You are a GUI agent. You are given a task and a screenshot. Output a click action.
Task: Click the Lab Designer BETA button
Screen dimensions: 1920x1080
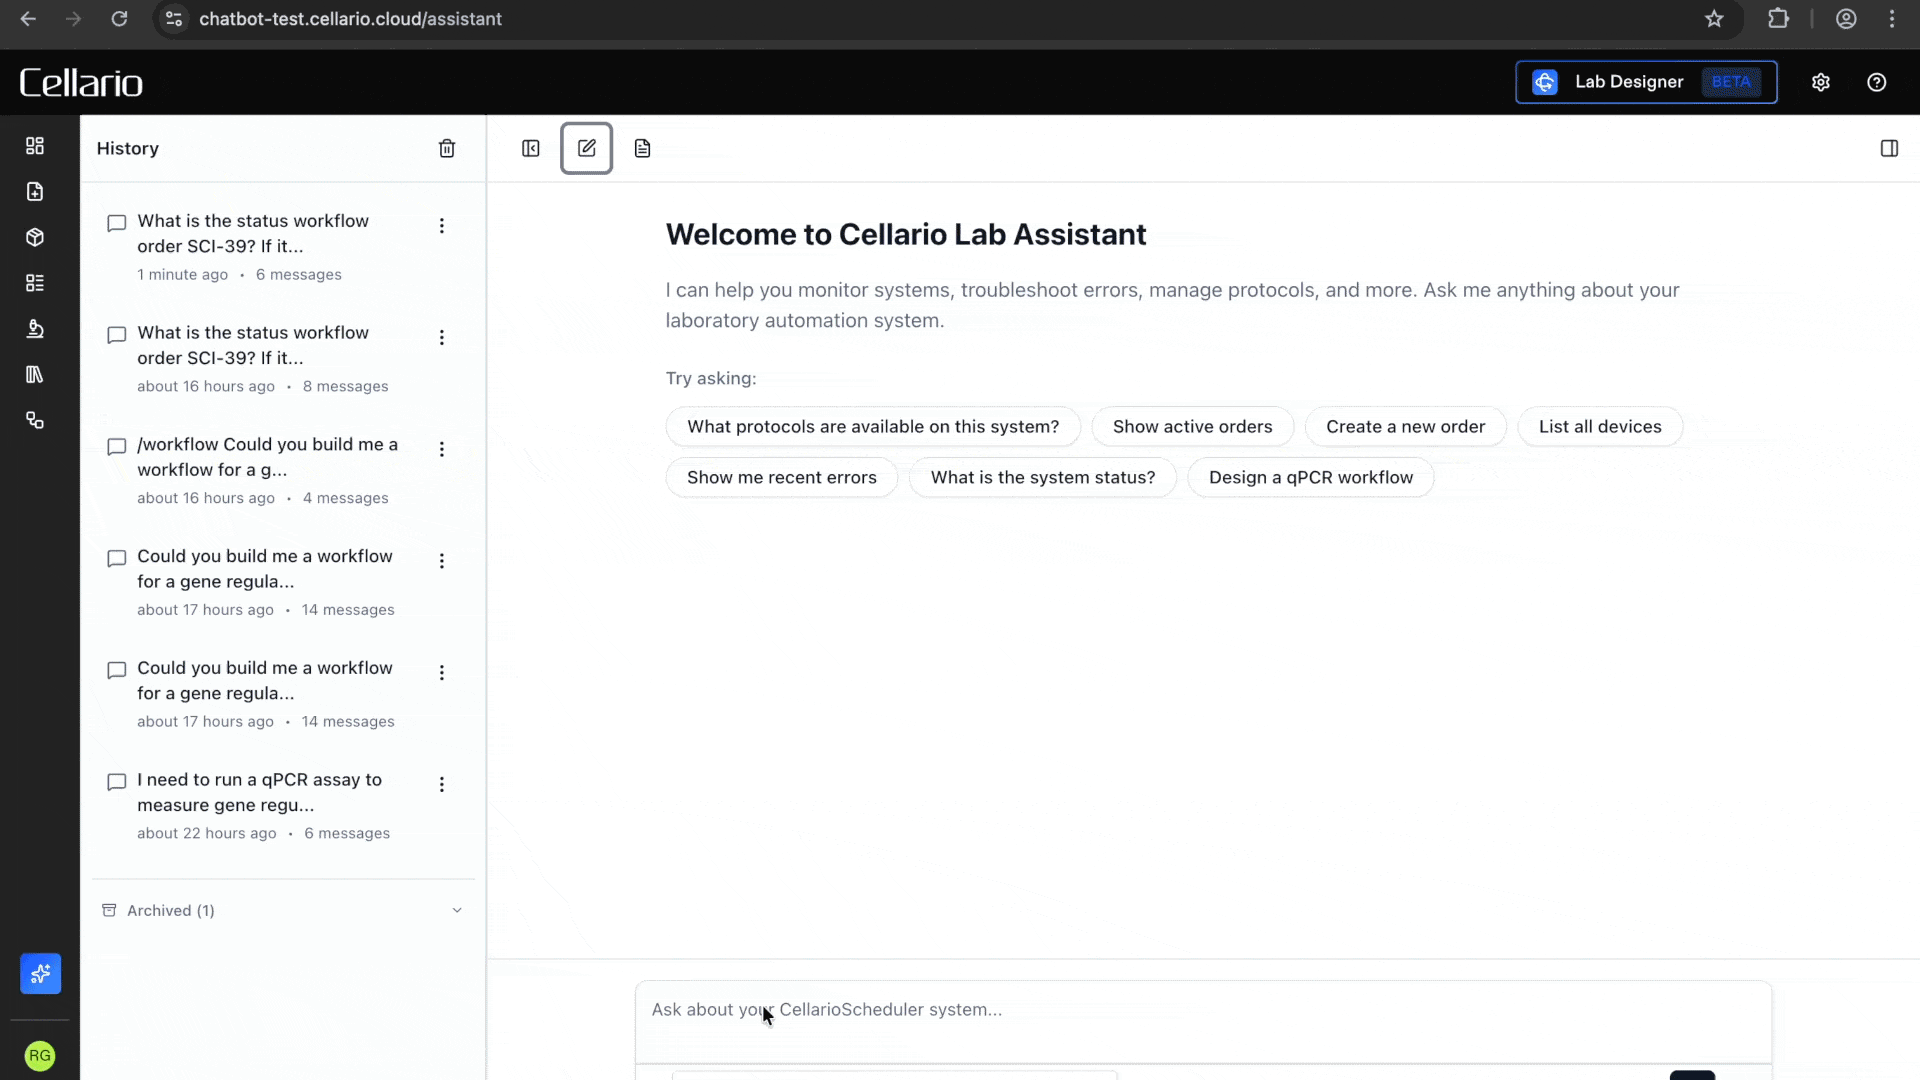click(1645, 82)
